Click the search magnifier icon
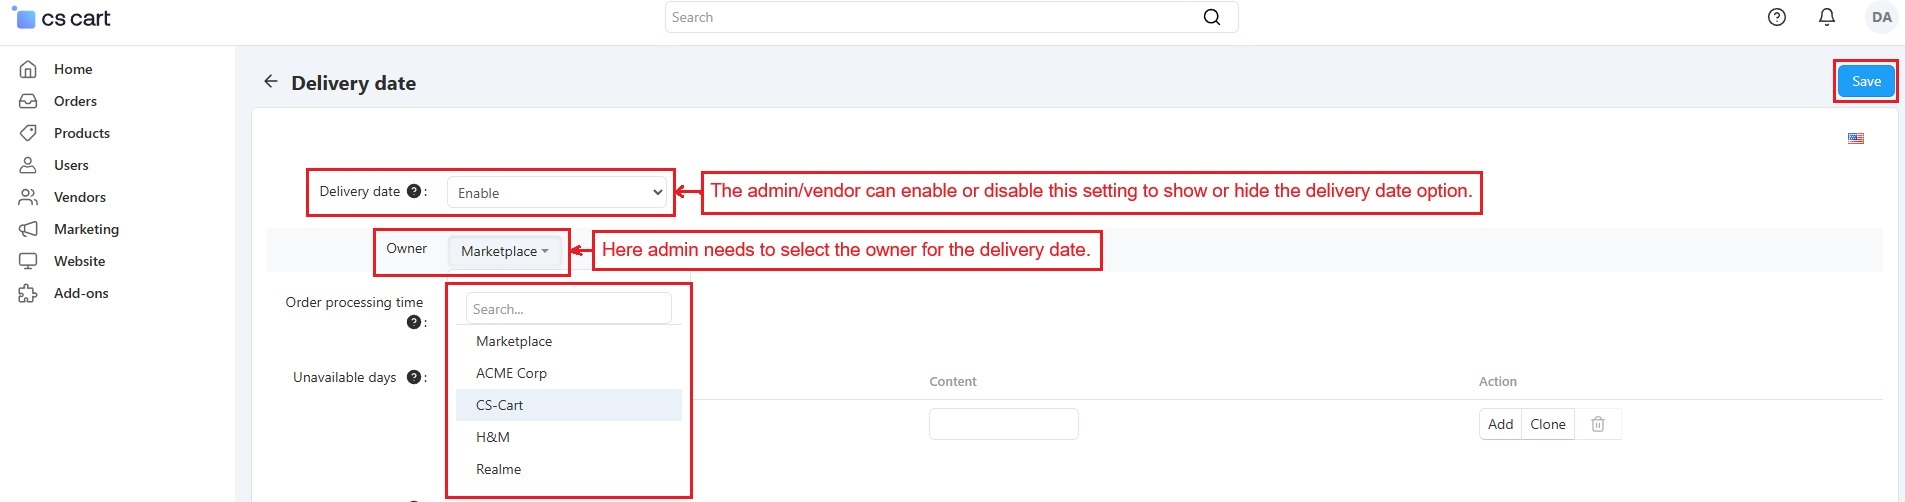 1212,17
